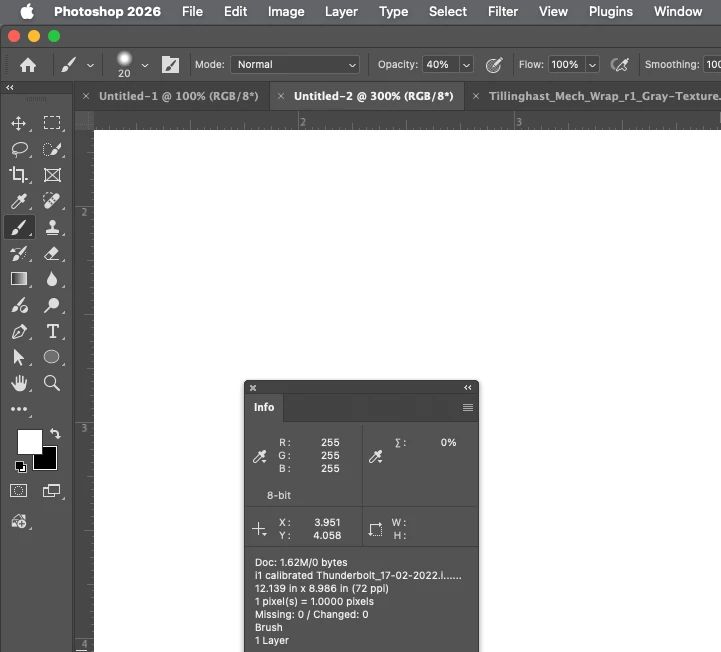The height and width of the screenshot is (652, 721).
Task: Open the Window menu
Action: (x=678, y=11)
